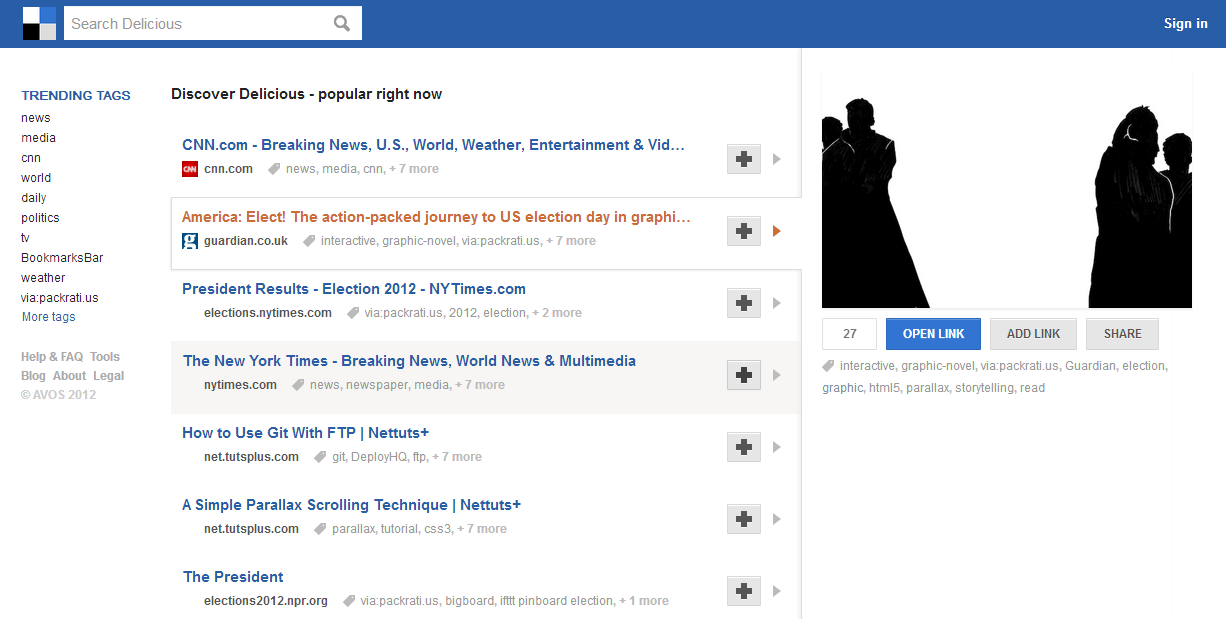The width and height of the screenshot is (1226, 619).
Task: Add the America: Elect! link with plus
Action: (743, 231)
